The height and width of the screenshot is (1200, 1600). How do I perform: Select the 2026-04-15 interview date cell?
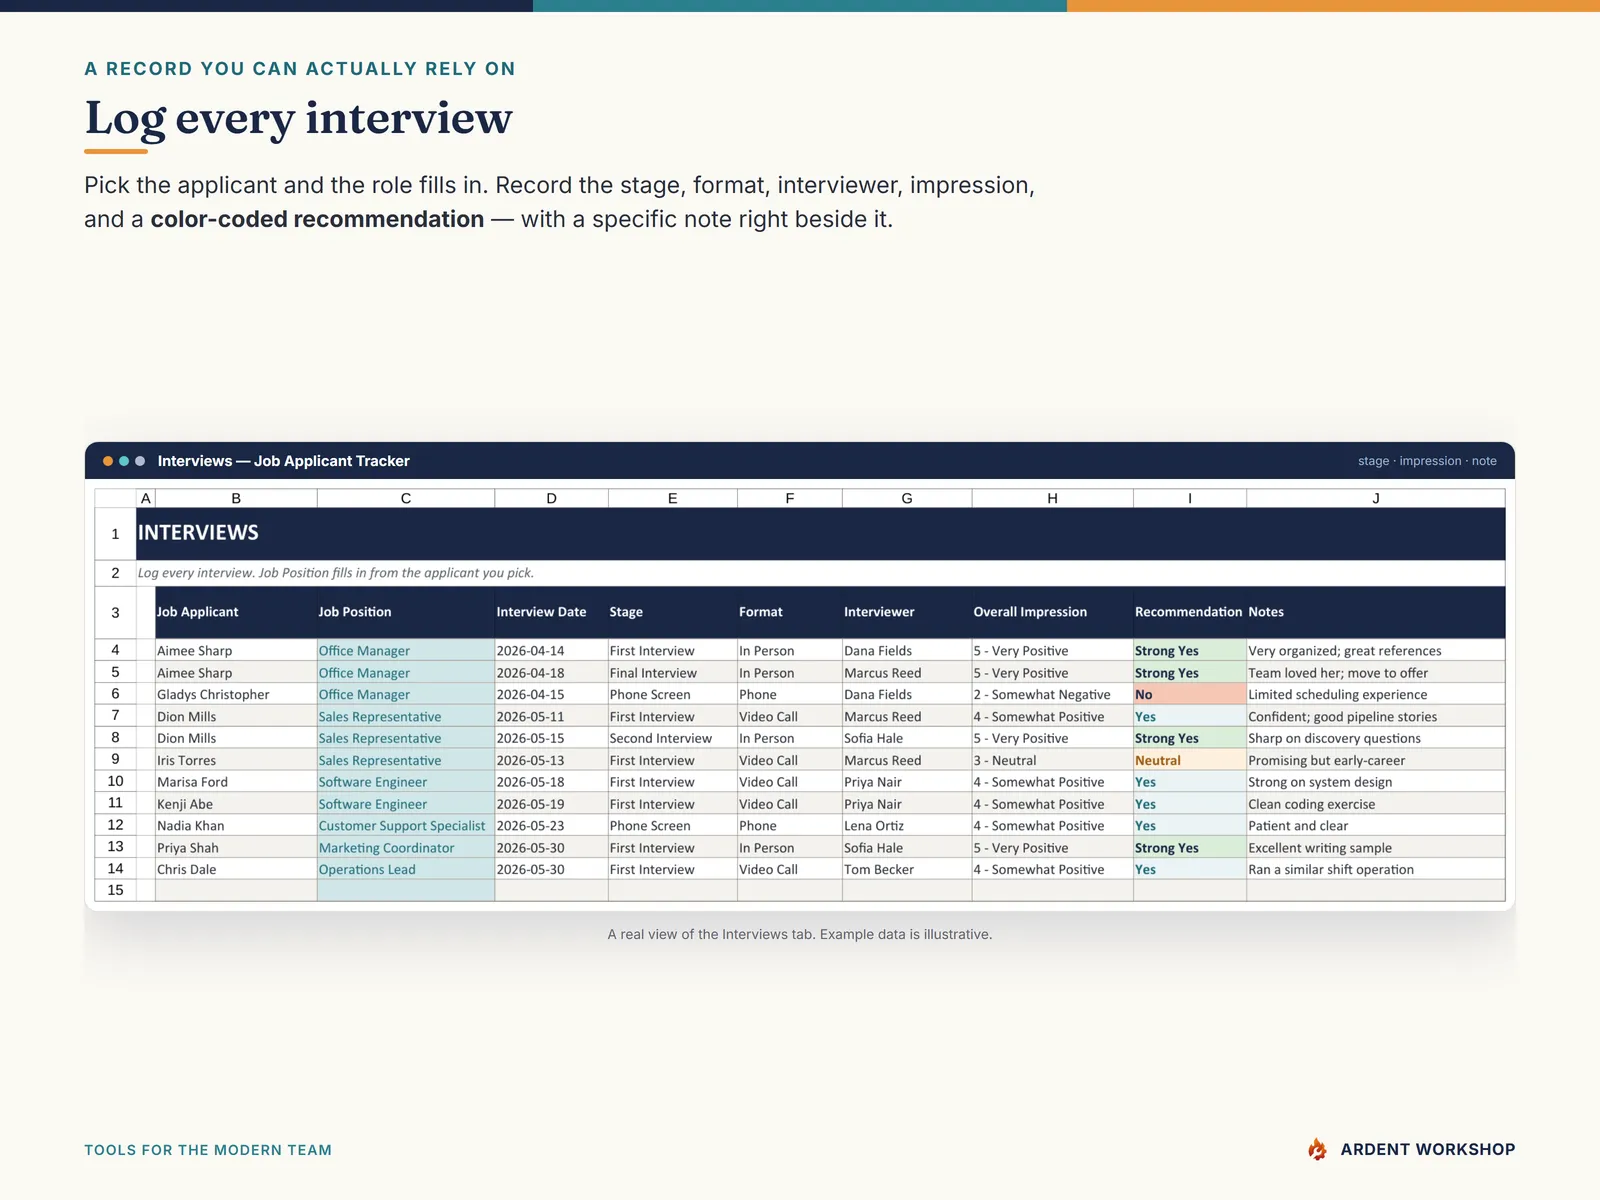[551, 694]
